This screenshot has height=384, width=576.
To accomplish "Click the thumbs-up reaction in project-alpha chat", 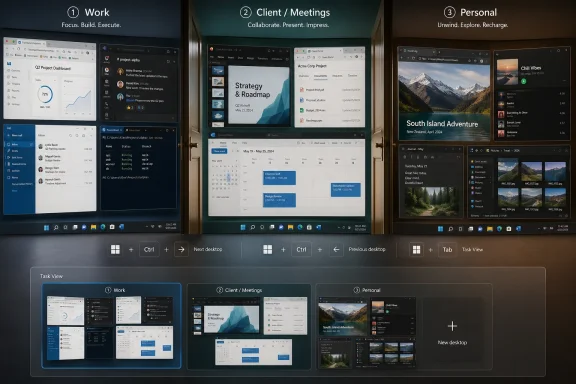I will click(x=130, y=108).
